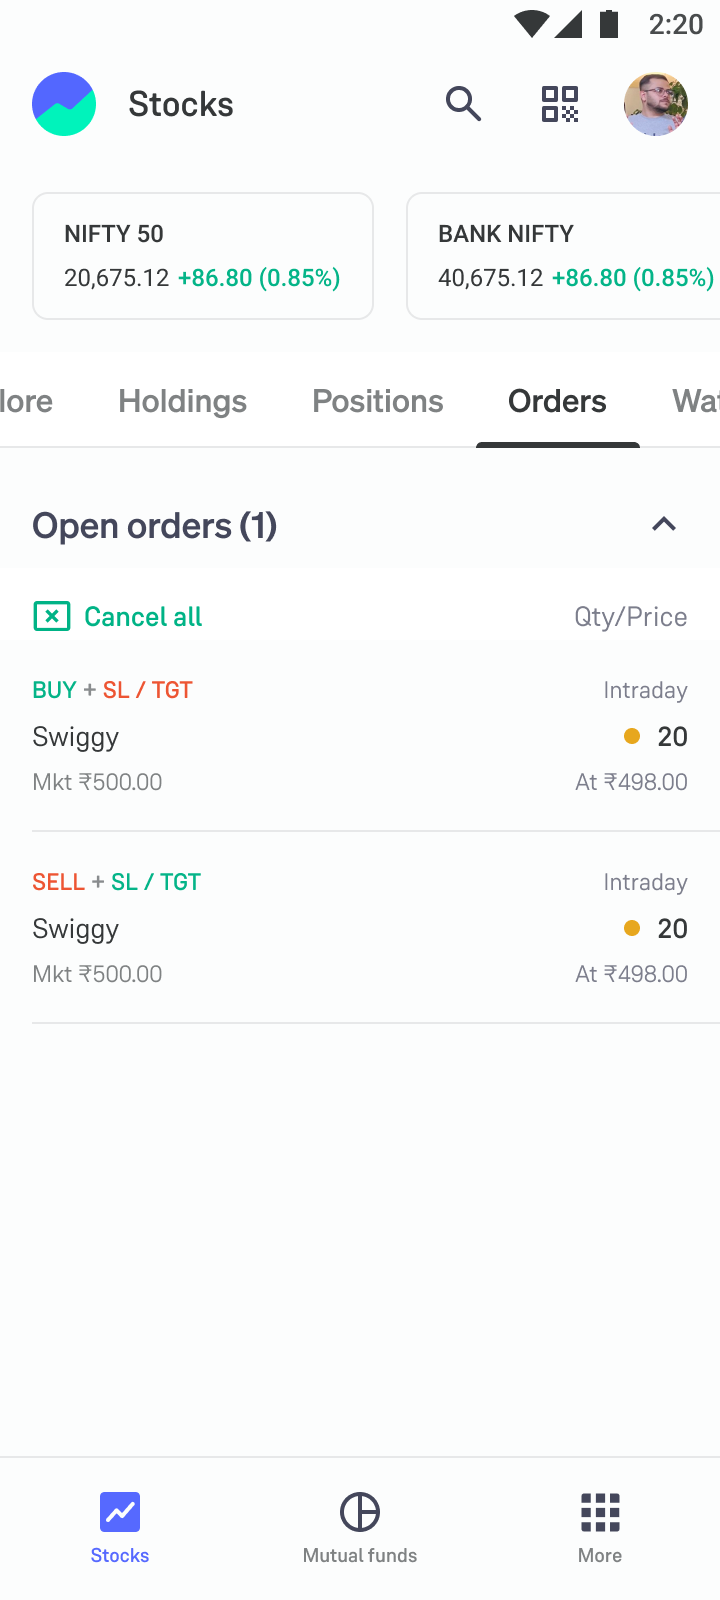Tap the app logo beside Stocks title
Screen dimensions: 720x1600
click(64, 104)
